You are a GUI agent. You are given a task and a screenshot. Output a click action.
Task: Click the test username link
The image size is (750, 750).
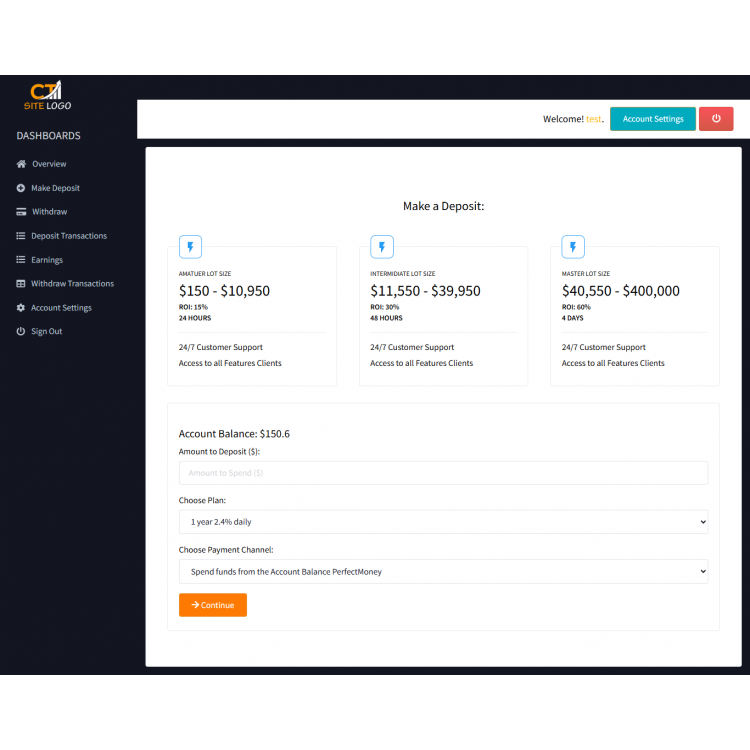pos(594,119)
